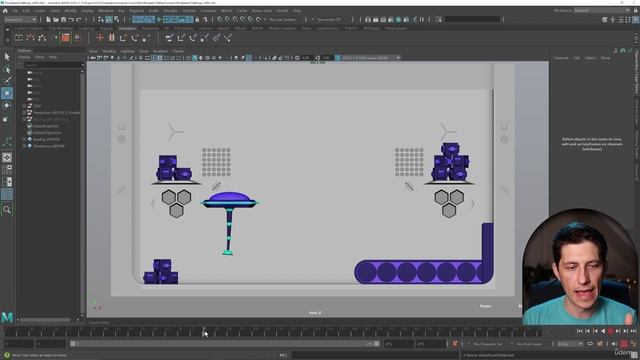The width and height of the screenshot is (640, 360).
Task: Choose the Lasso Select tool
Action: click(7, 69)
